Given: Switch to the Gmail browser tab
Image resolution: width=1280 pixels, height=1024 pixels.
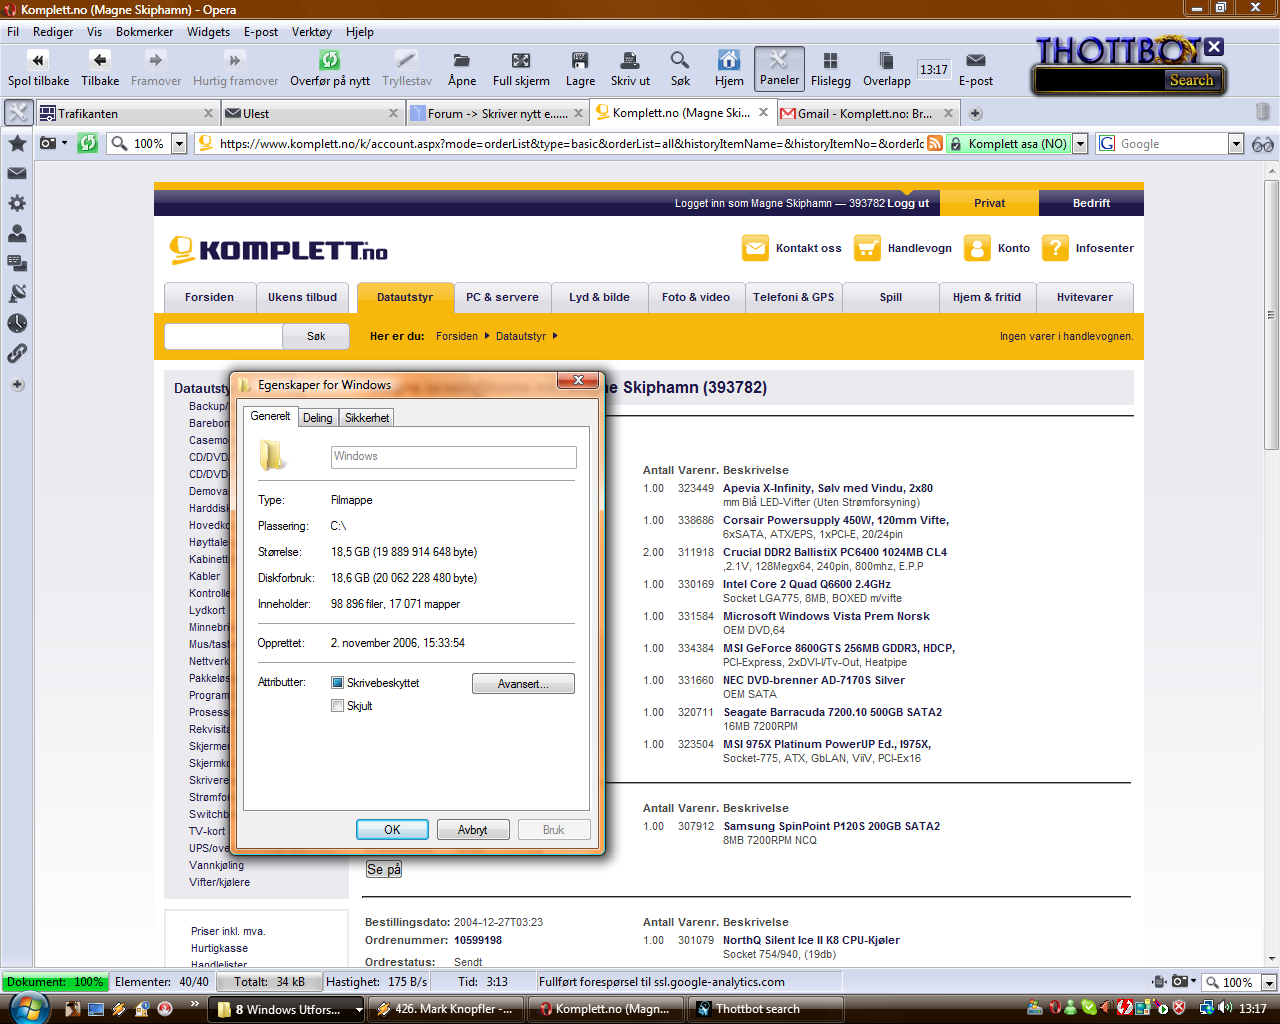Looking at the screenshot, I should (x=867, y=113).
